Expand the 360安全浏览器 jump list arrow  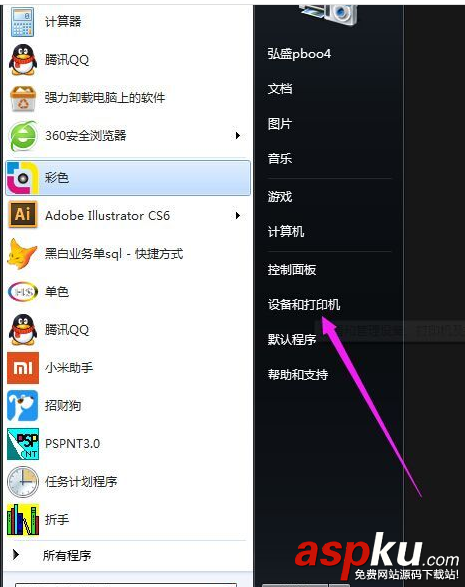237,136
